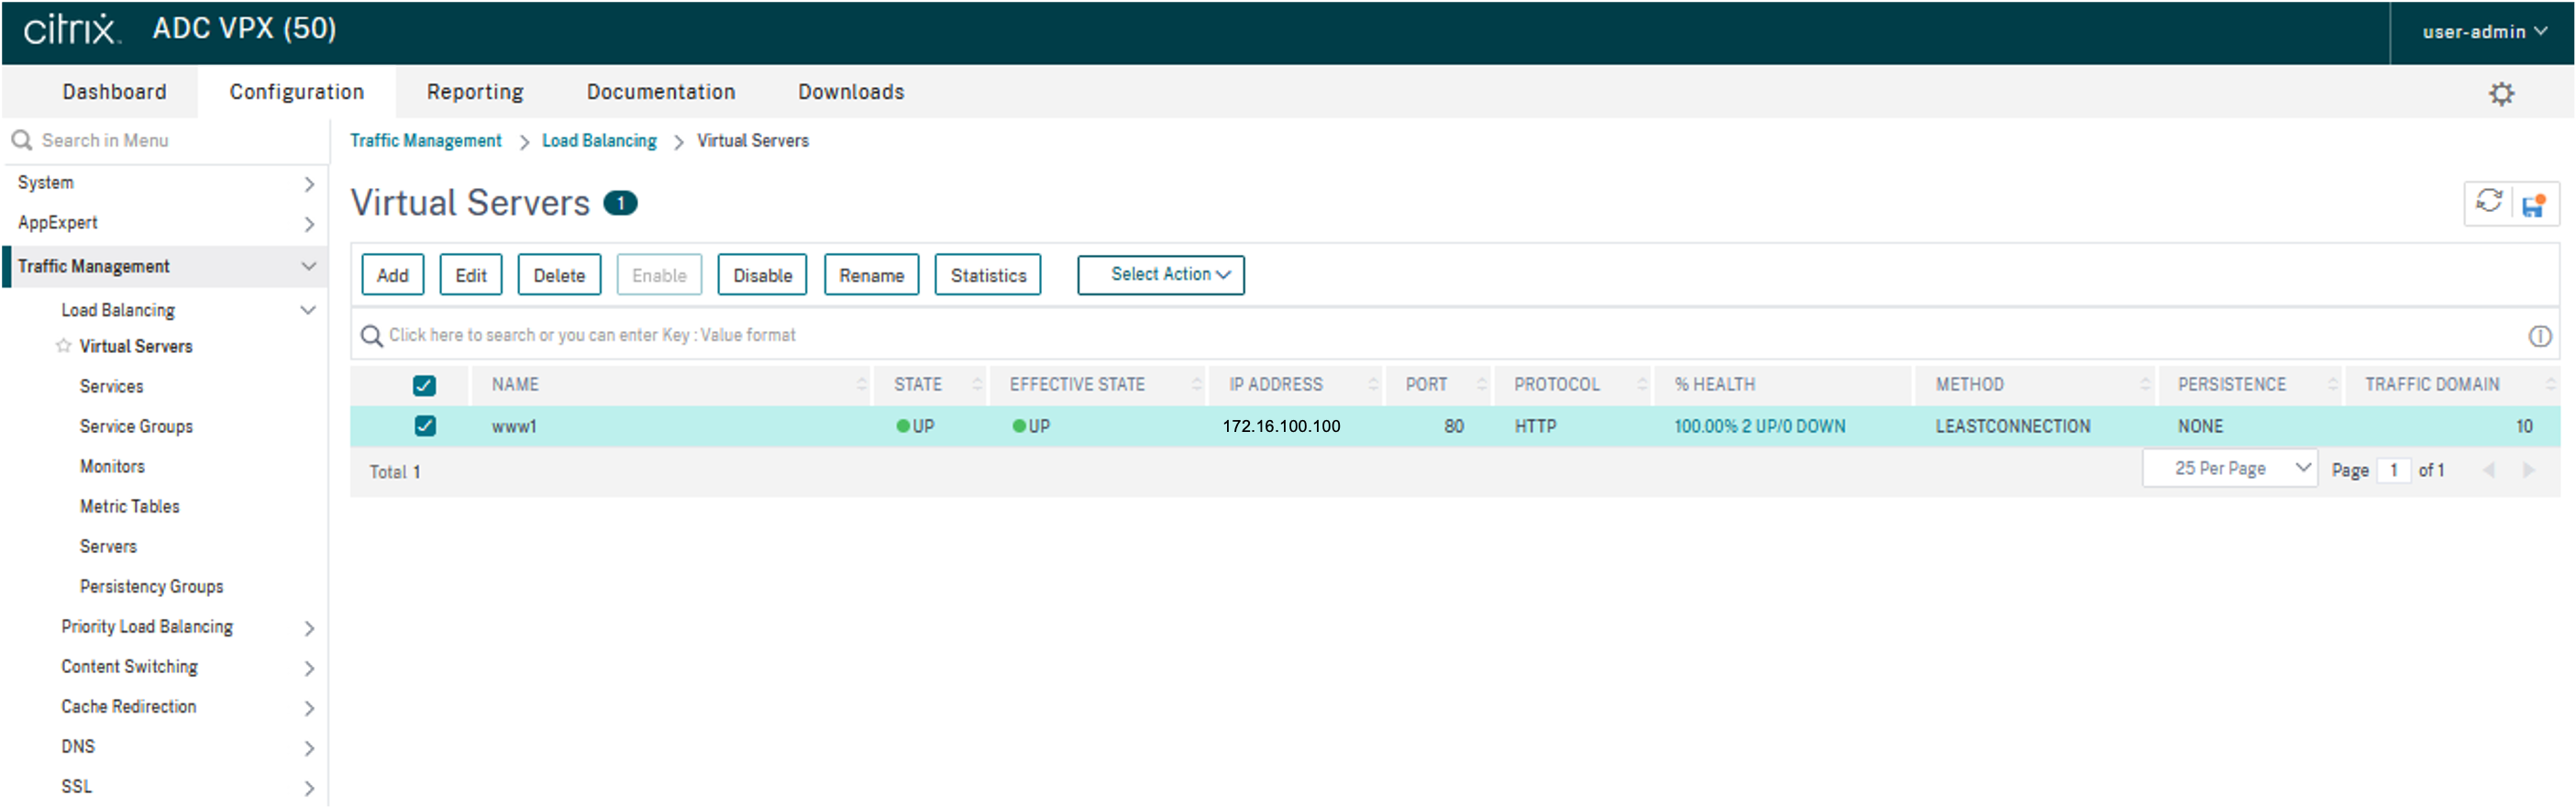This screenshot has width=2576, height=807.
Task: Go to next page arrow in pagination
Action: pyautogui.click(x=2528, y=470)
